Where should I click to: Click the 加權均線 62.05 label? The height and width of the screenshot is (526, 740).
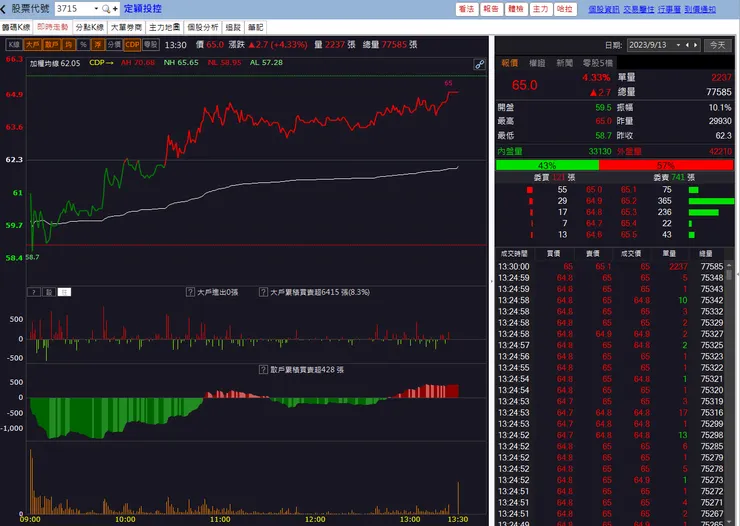pos(55,63)
